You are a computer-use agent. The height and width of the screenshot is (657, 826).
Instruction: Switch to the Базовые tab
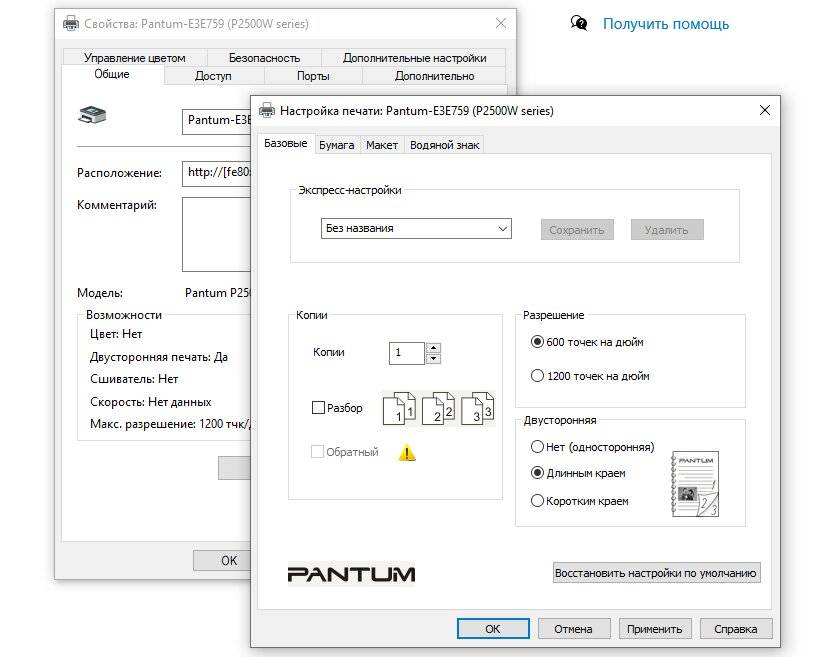tap(286, 143)
